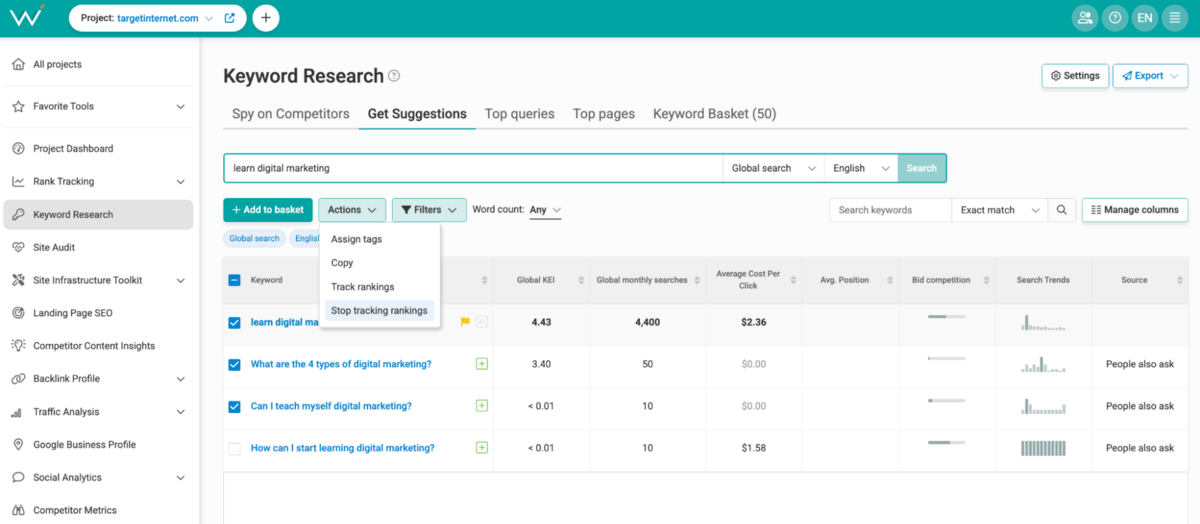Click the Competitor Content Insights bulb icon
The height and width of the screenshot is (524, 1200).
pyautogui.click(x=18, y=346)
